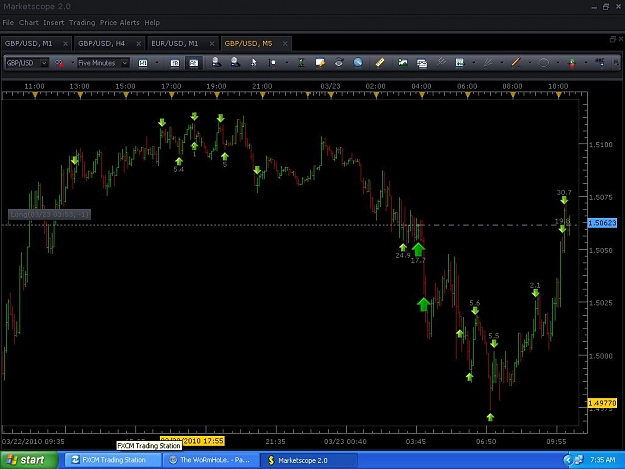Select the ABC text label tool
The width and height of the screenshot is (625, 469).
pos(599,63)
